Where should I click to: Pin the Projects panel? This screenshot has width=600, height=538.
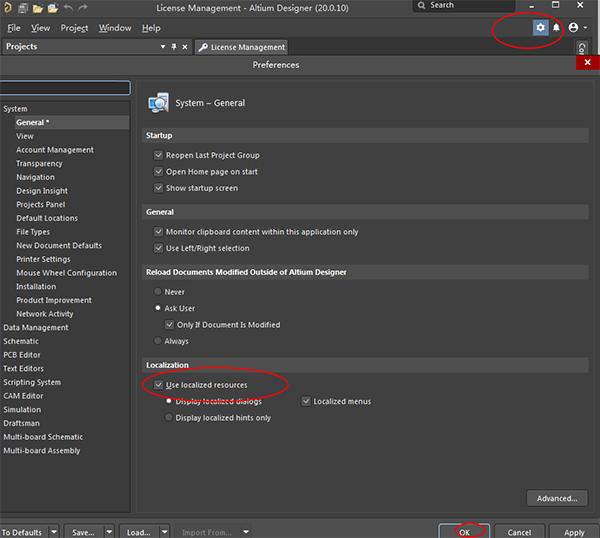point(174,47)
